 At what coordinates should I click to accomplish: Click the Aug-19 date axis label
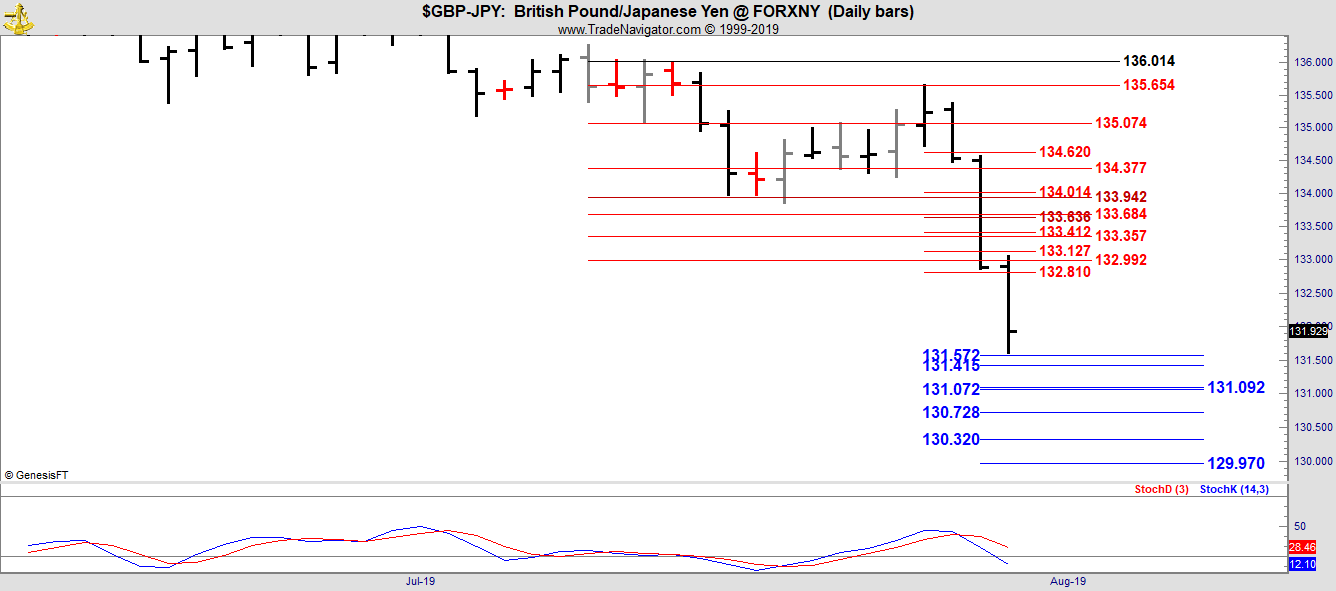coord(1068,580)
